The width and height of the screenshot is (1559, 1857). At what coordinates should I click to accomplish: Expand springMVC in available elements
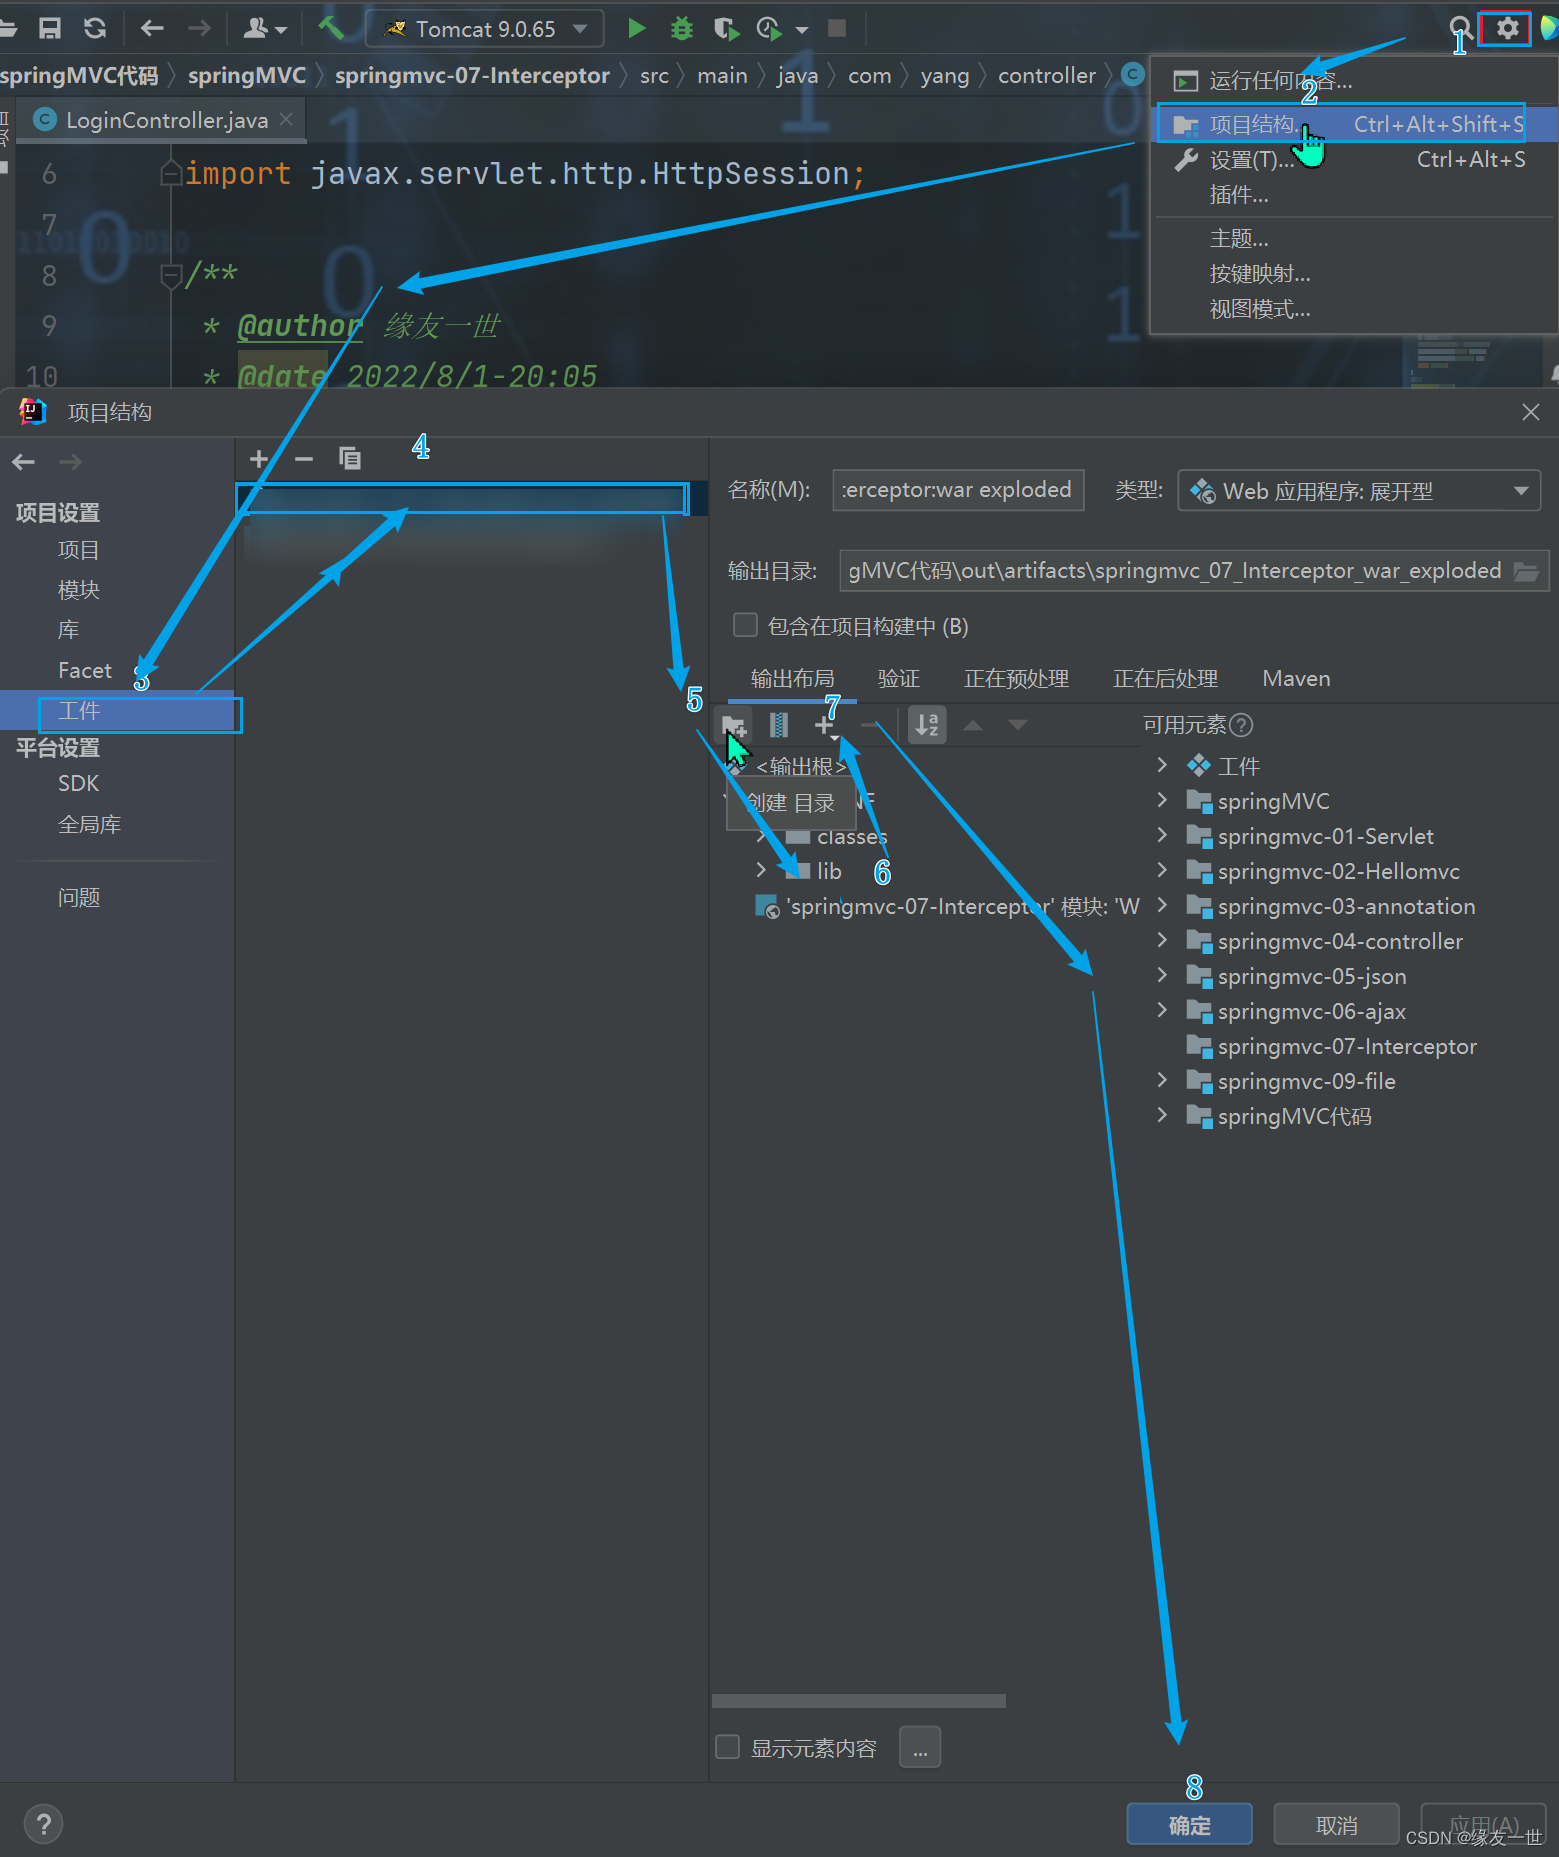pyautogui.click(x=1162, y=800)
